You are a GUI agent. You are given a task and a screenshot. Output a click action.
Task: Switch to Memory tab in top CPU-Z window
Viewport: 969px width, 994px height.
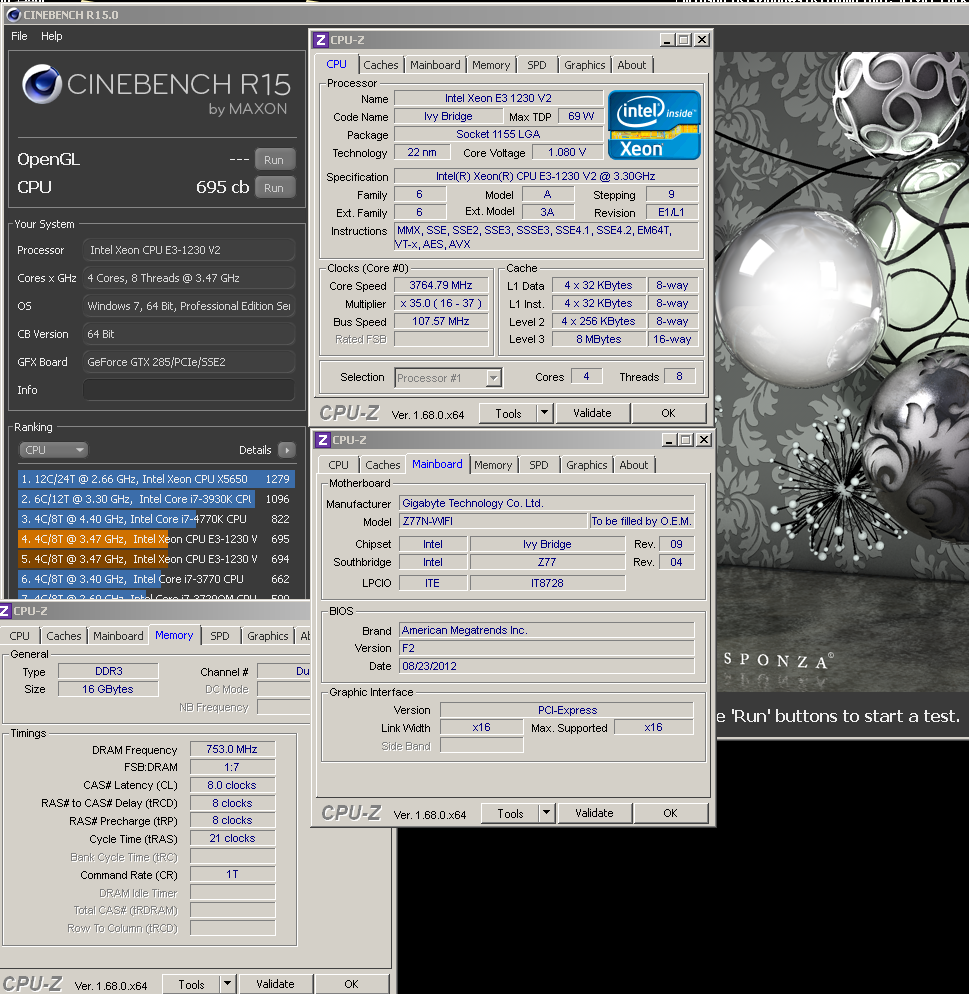(x=491, y=65)
